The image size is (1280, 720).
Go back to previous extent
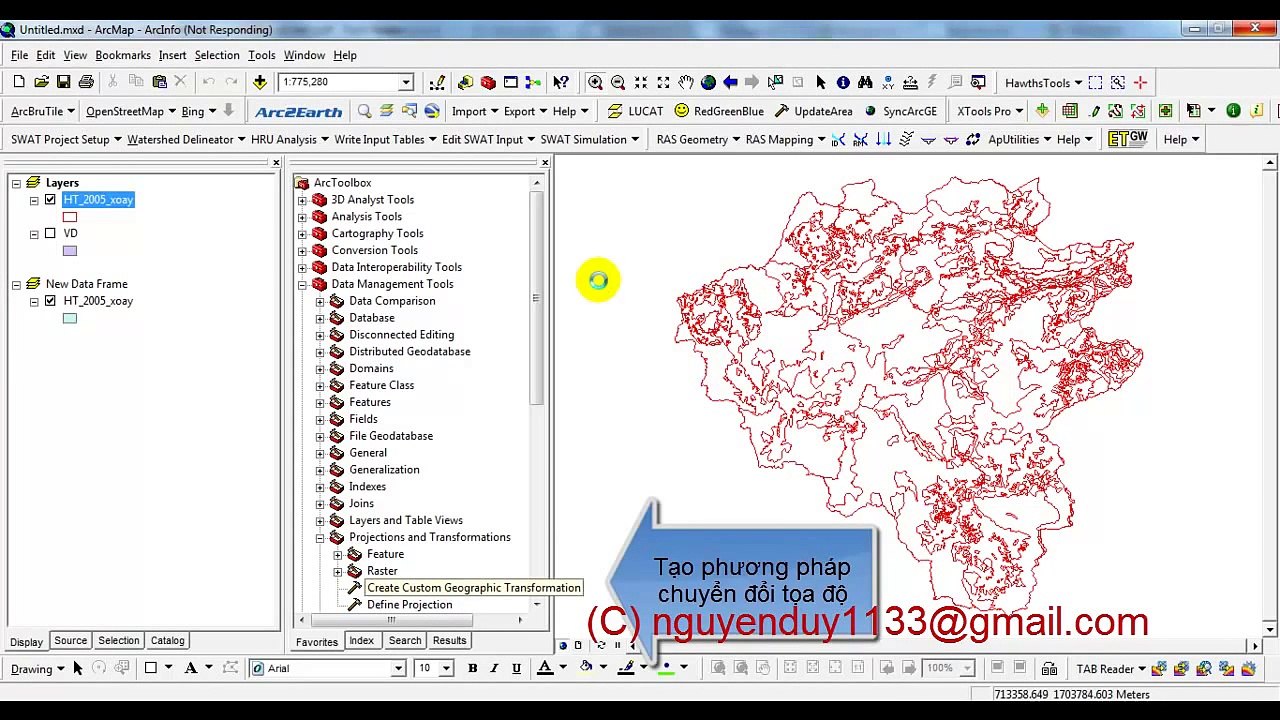[730, 82]
